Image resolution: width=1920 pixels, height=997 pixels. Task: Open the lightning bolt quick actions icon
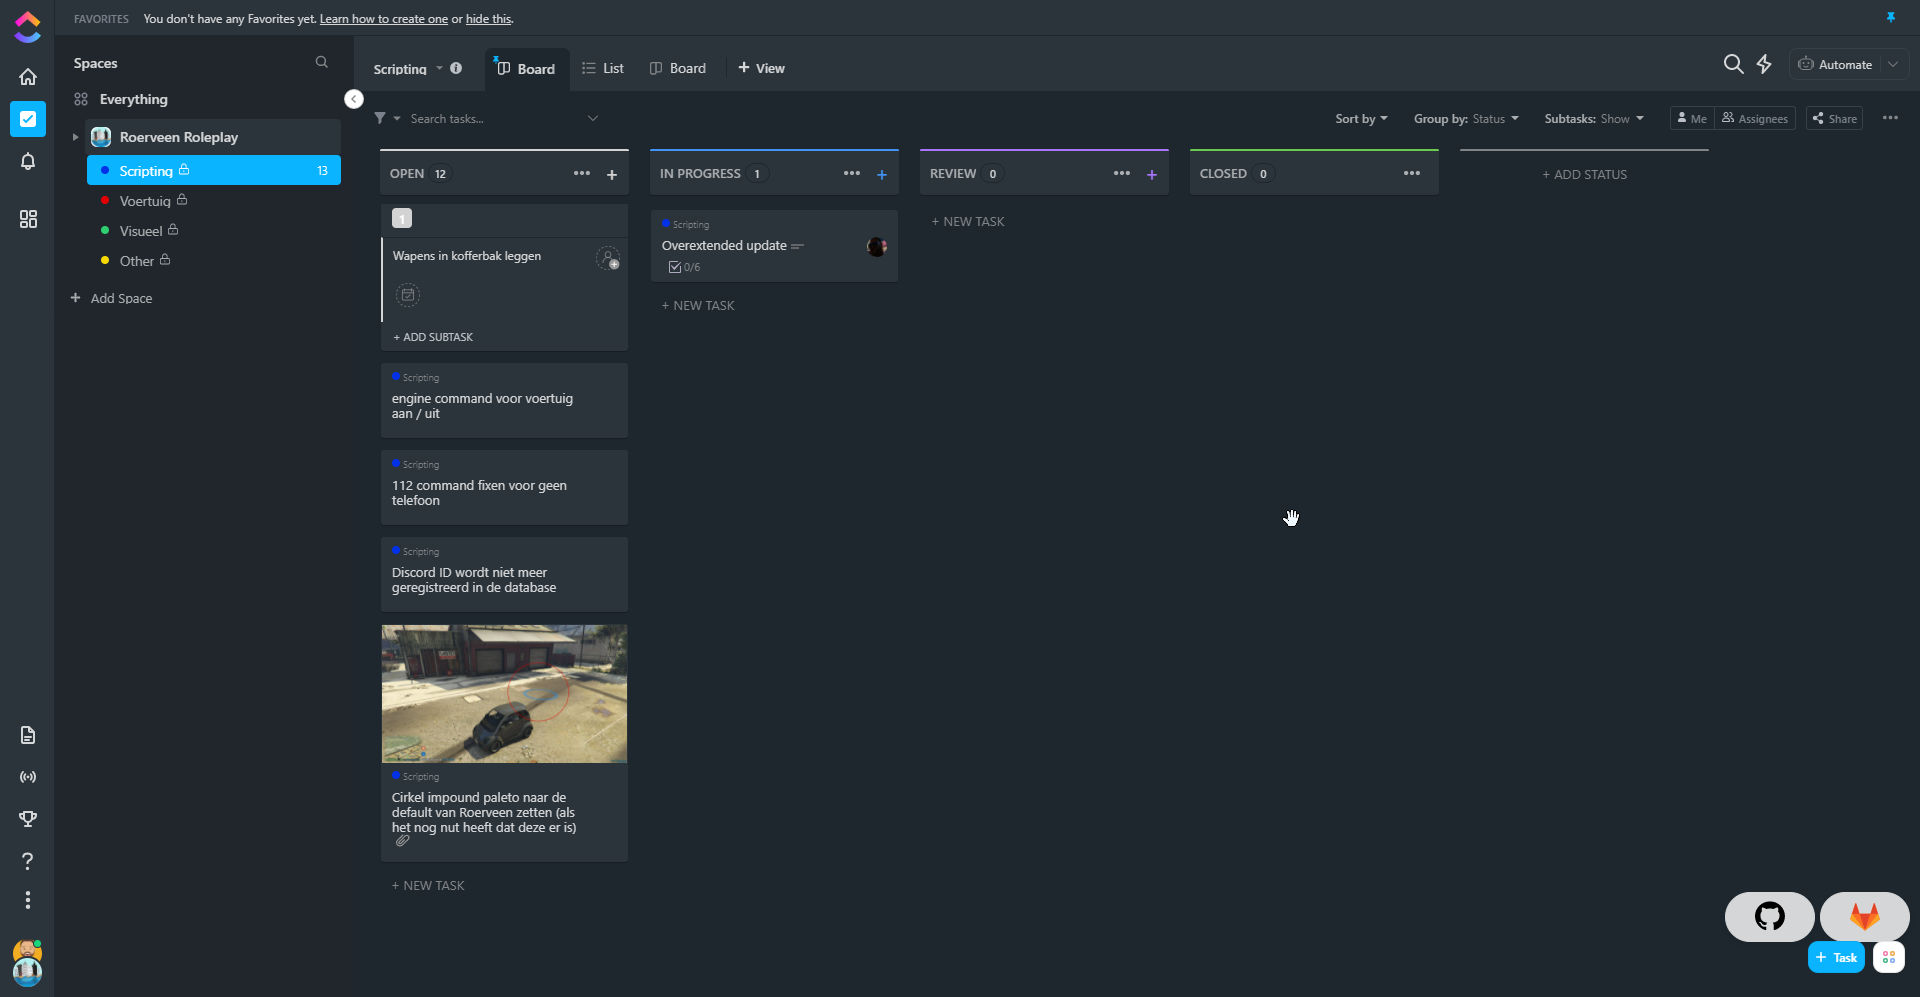pyautogui.click(x=1764, y=64)
